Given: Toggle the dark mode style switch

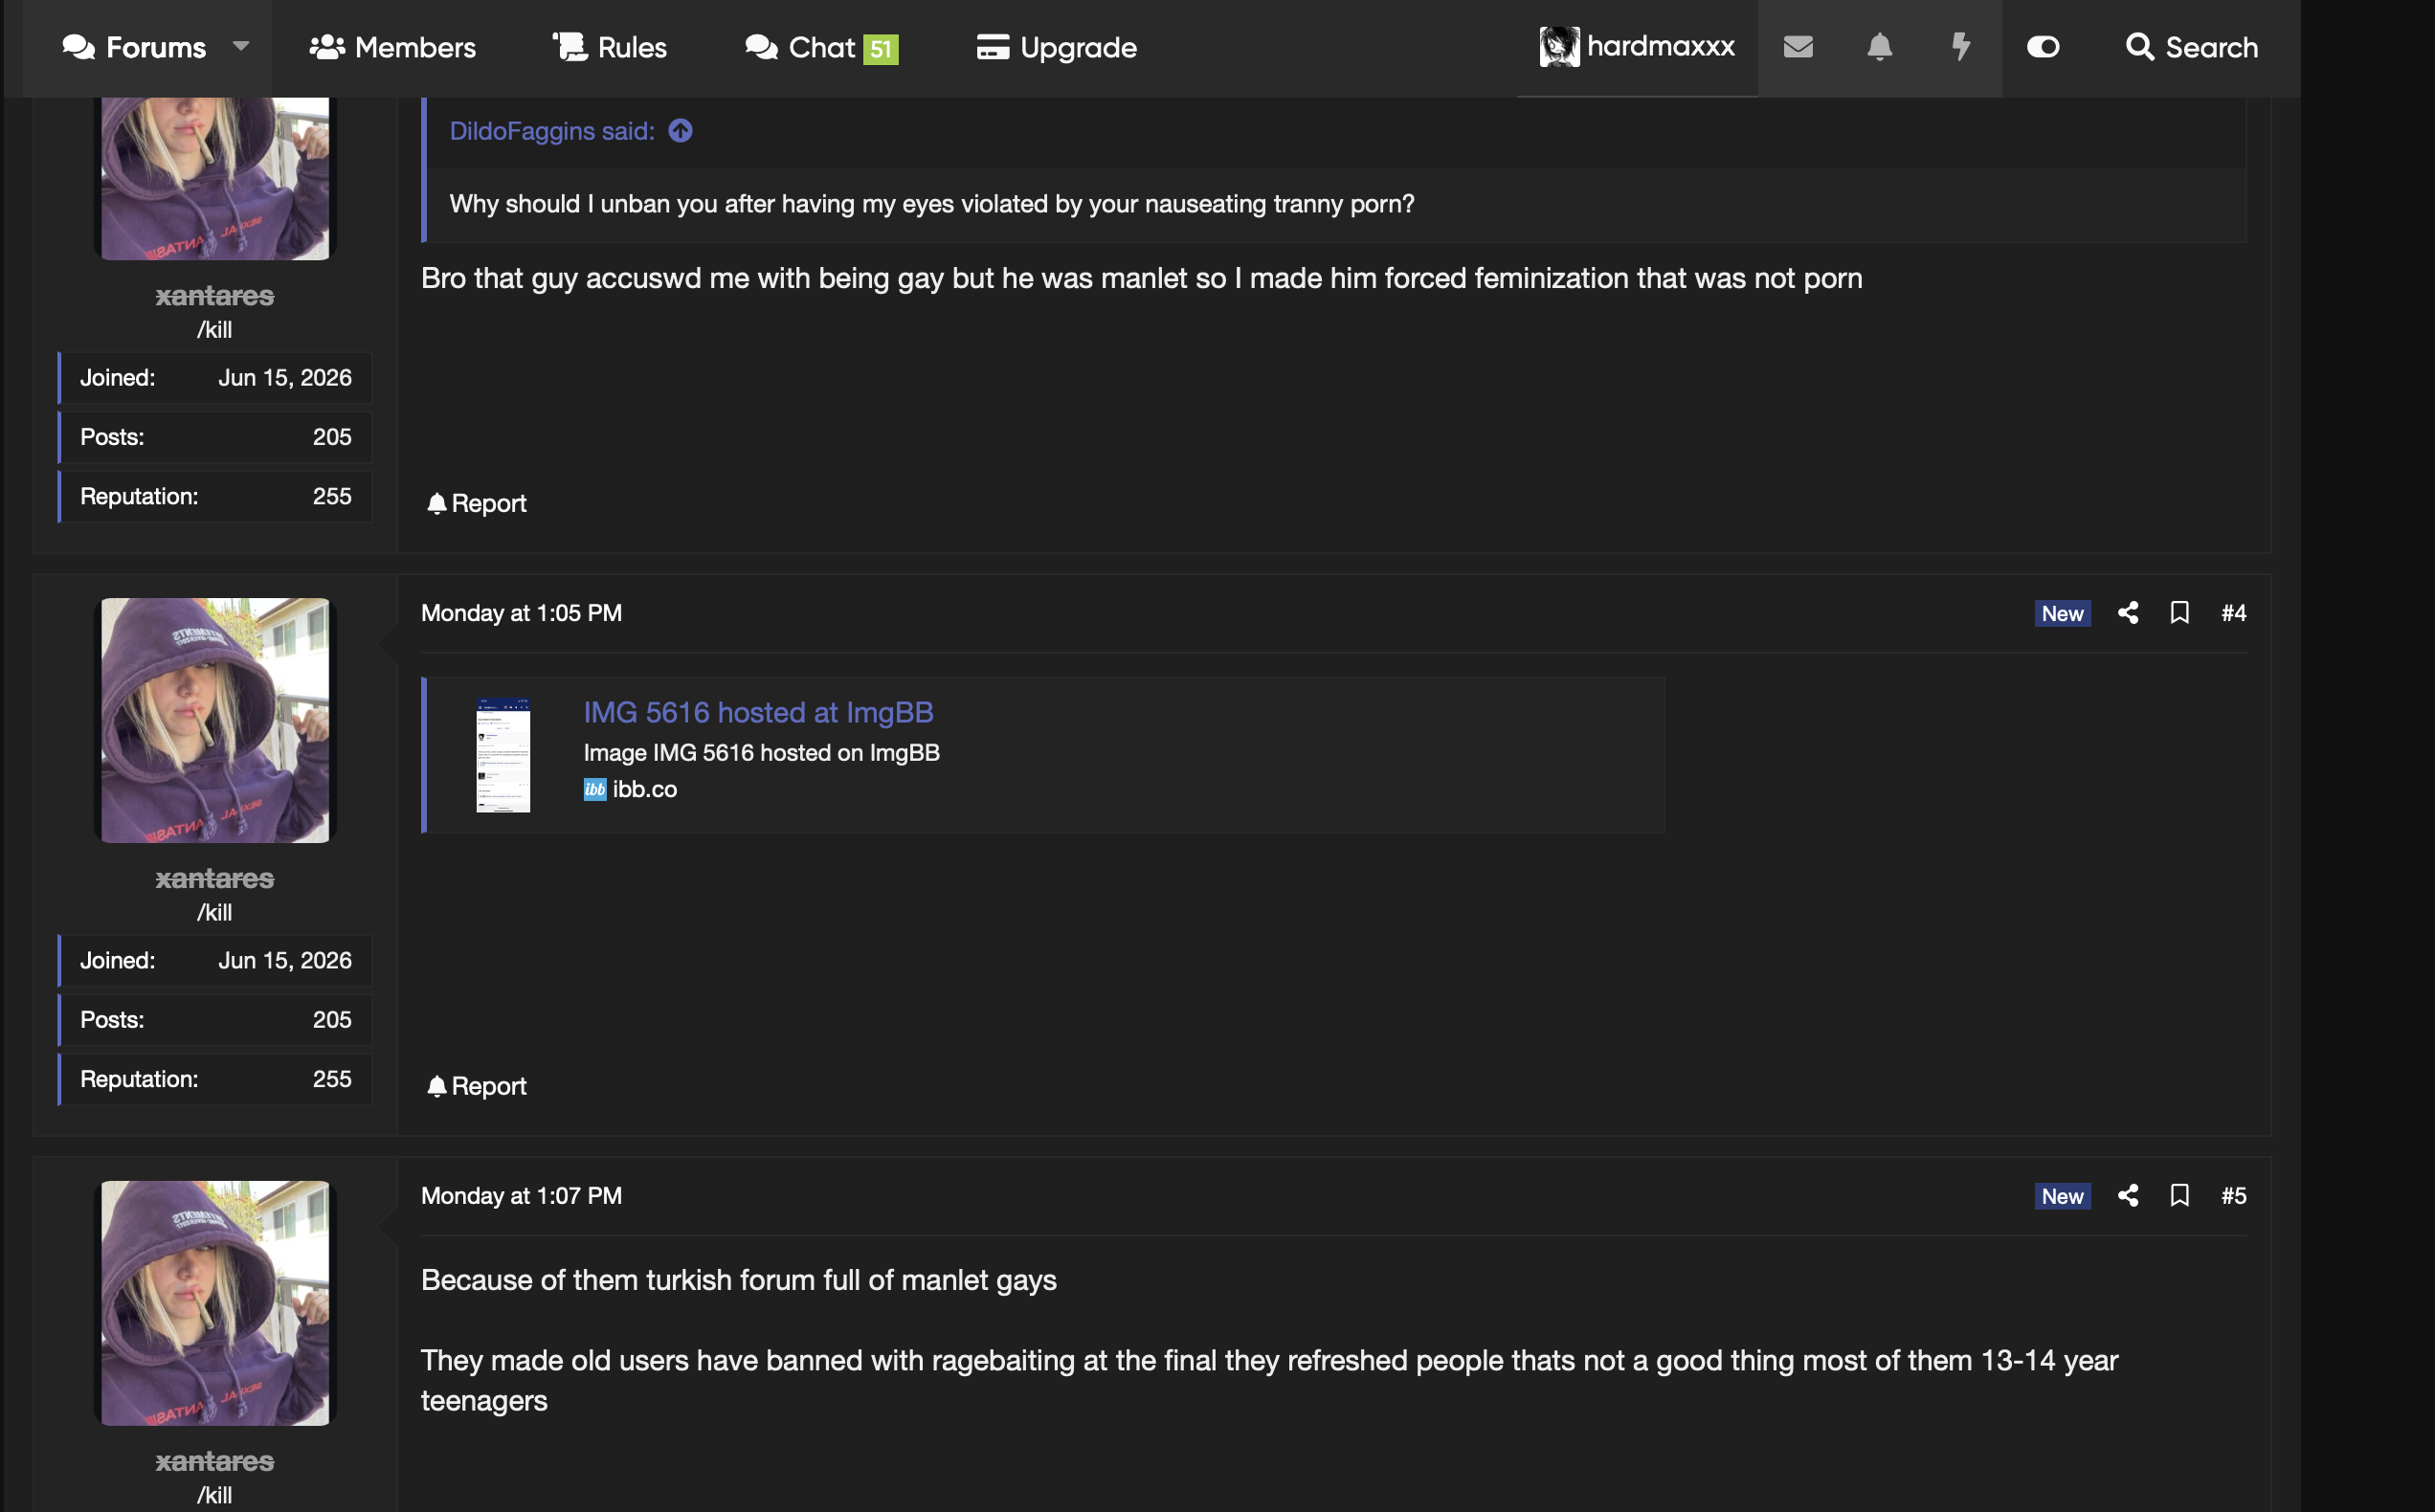Looking at the screenshot, I should tap(2043, 47).
